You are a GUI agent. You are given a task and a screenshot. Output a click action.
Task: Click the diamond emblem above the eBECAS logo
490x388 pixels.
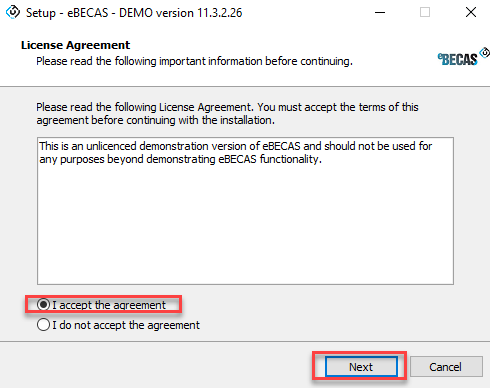485,52
